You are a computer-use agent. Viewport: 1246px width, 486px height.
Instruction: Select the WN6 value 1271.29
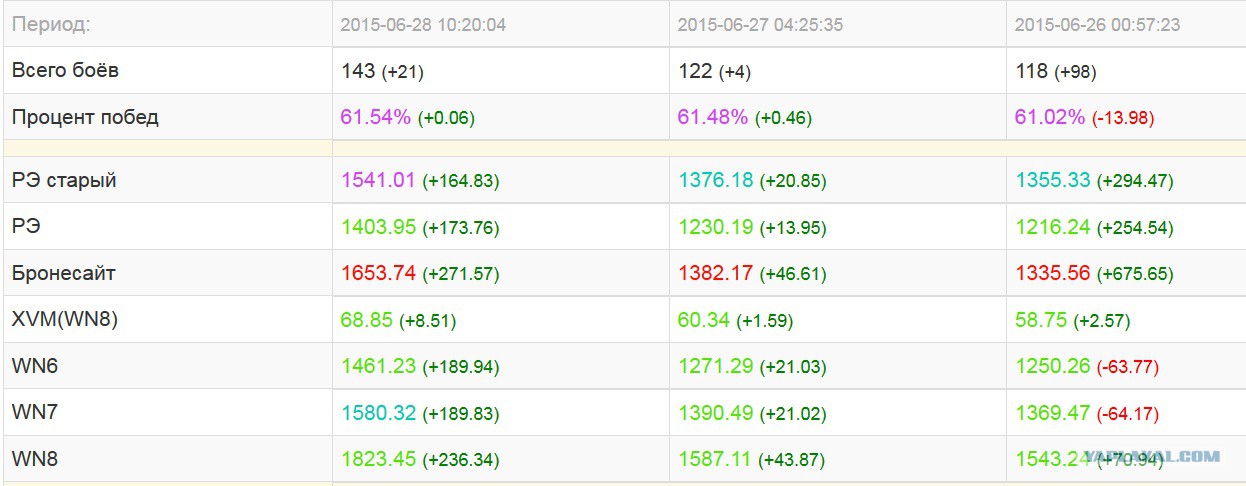point(715,366)
